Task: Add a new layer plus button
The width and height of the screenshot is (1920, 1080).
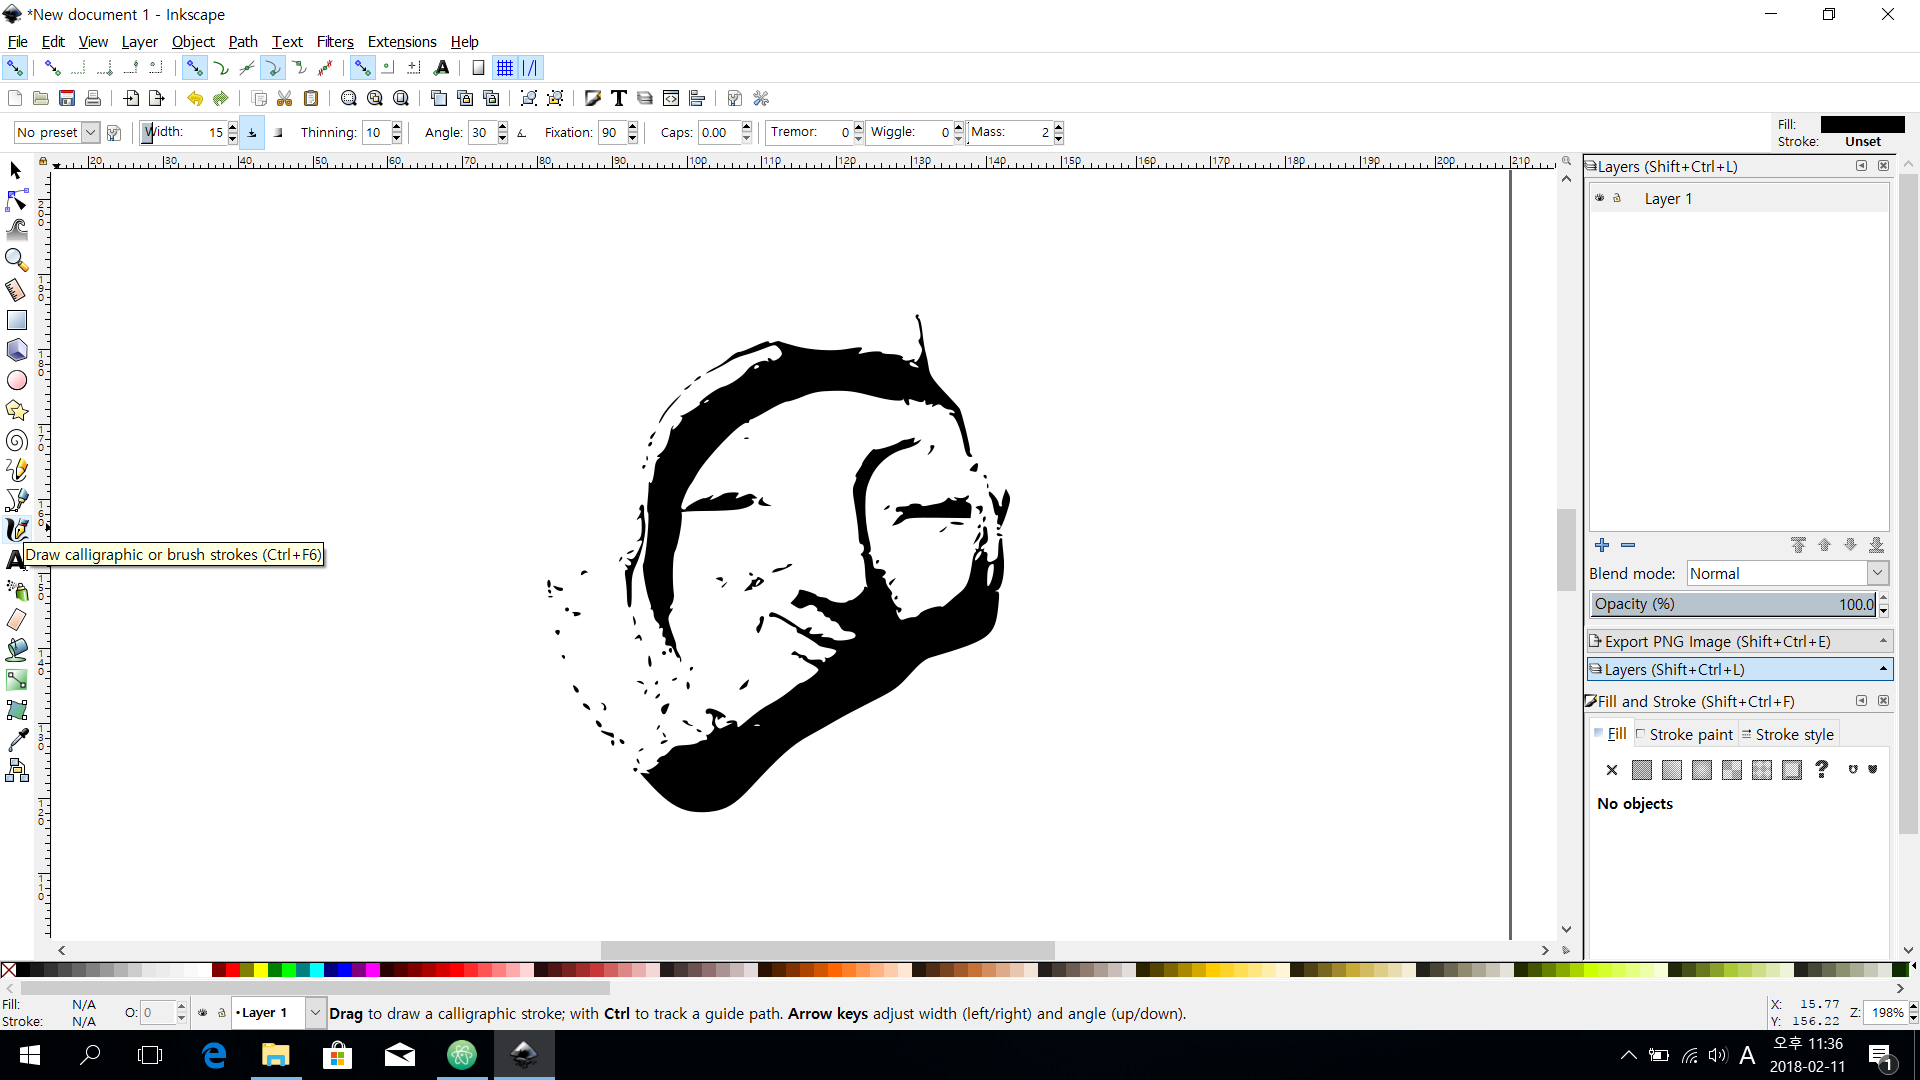Action: [x=1602, y=545]
